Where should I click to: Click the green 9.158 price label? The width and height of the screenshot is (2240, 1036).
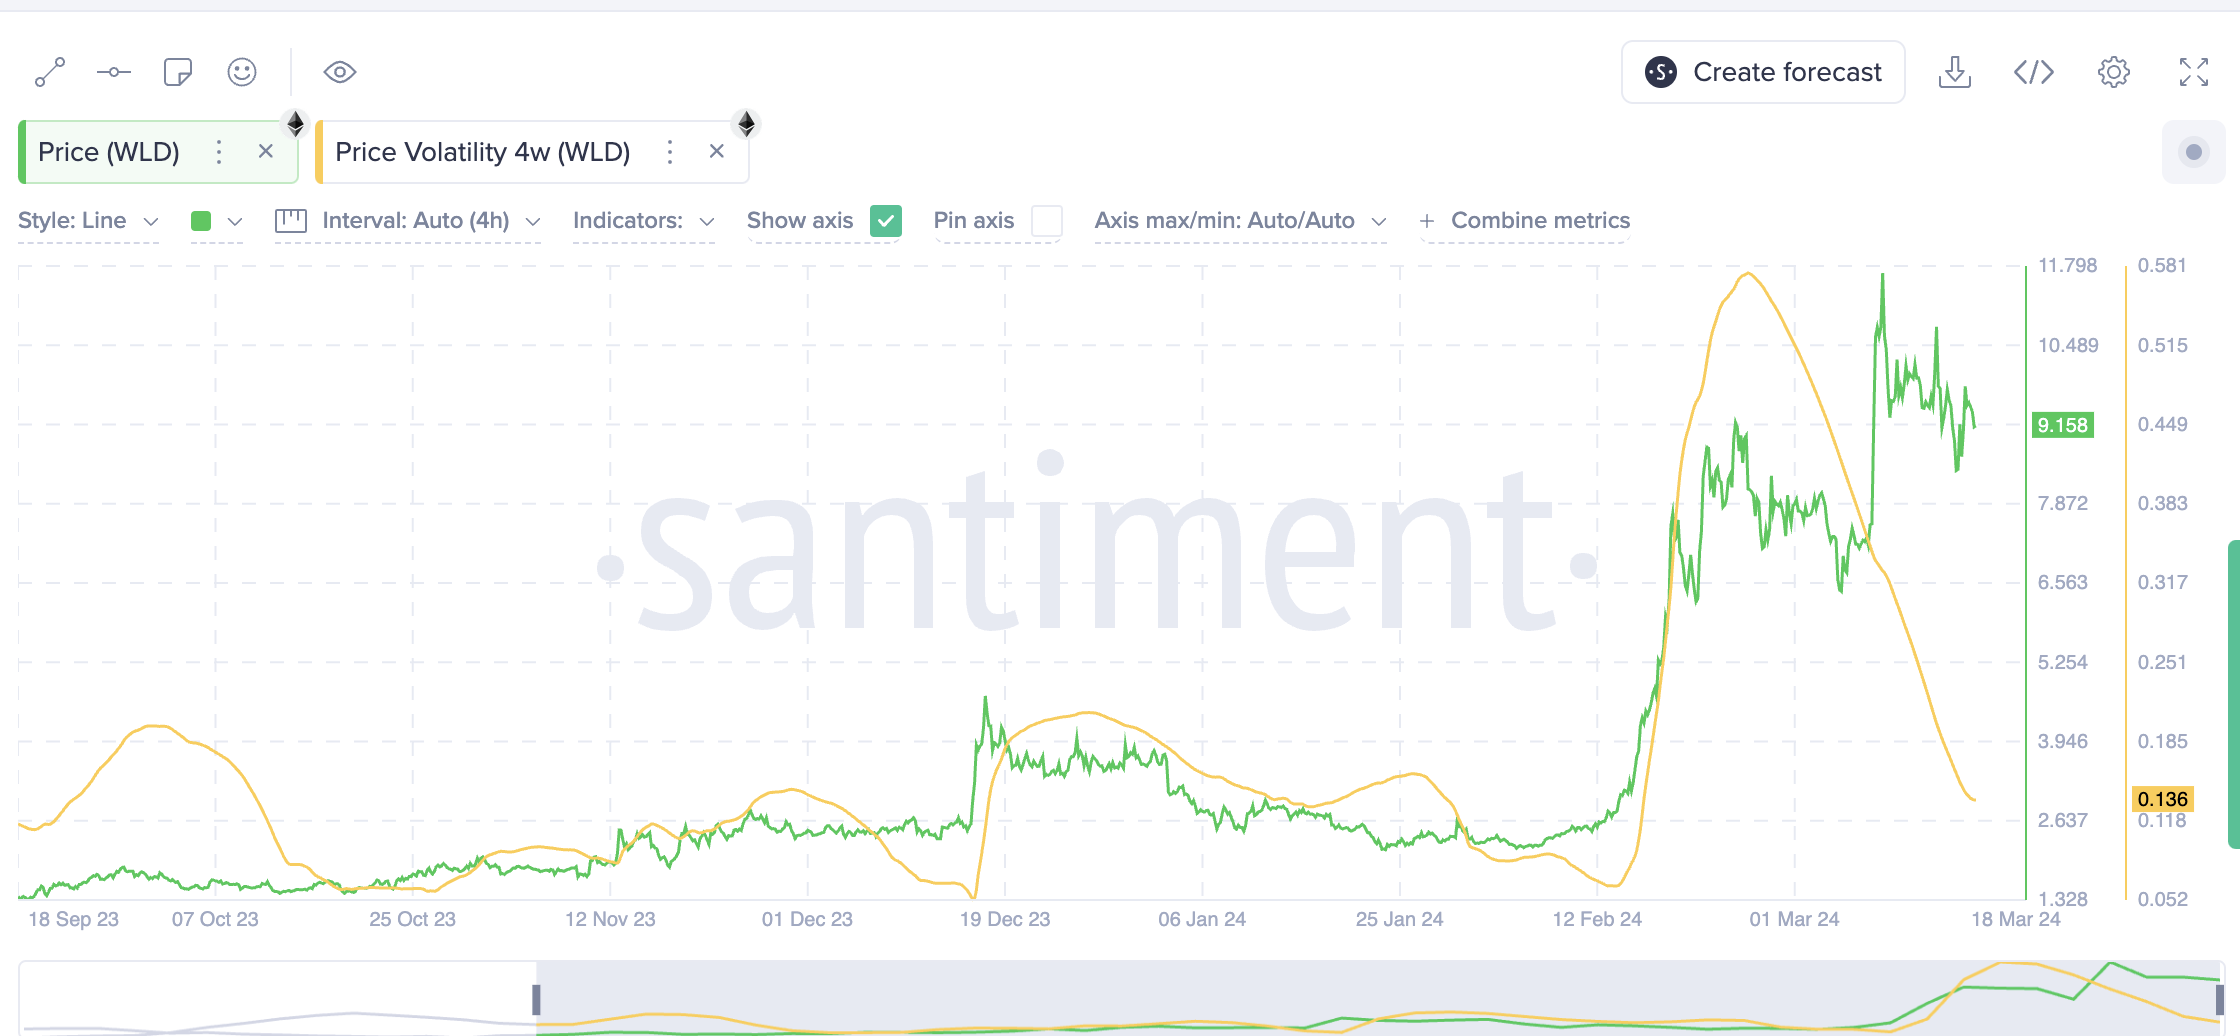tap(2063, 425)
